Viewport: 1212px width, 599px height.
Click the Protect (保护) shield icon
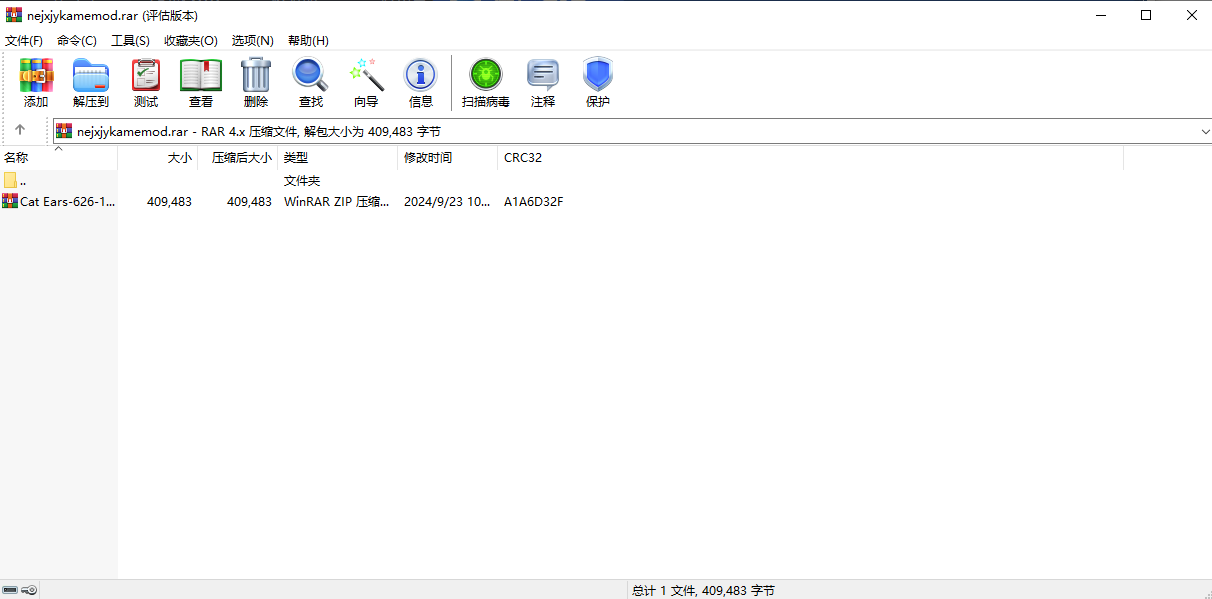[598, 75]
